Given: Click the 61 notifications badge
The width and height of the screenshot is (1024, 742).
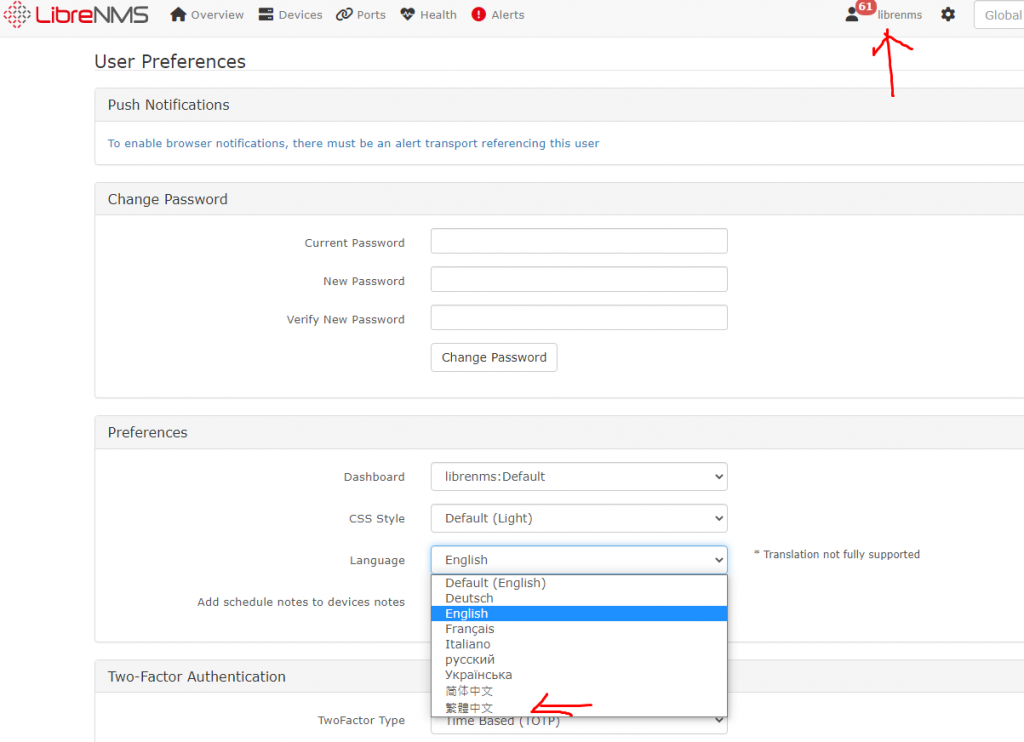Looking at the screenshot, I should click(x=866, y=7).
